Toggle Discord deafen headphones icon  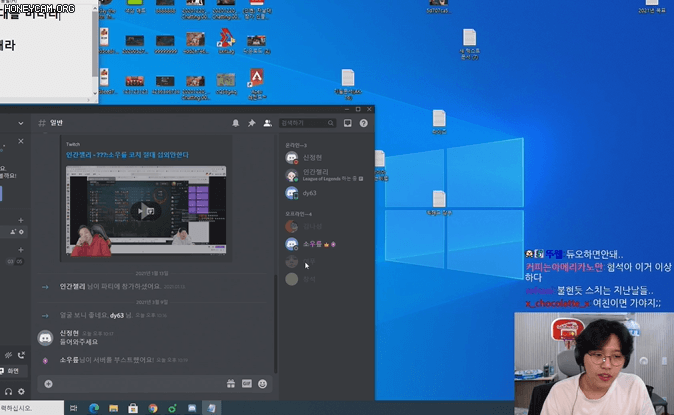click(8, 391)
